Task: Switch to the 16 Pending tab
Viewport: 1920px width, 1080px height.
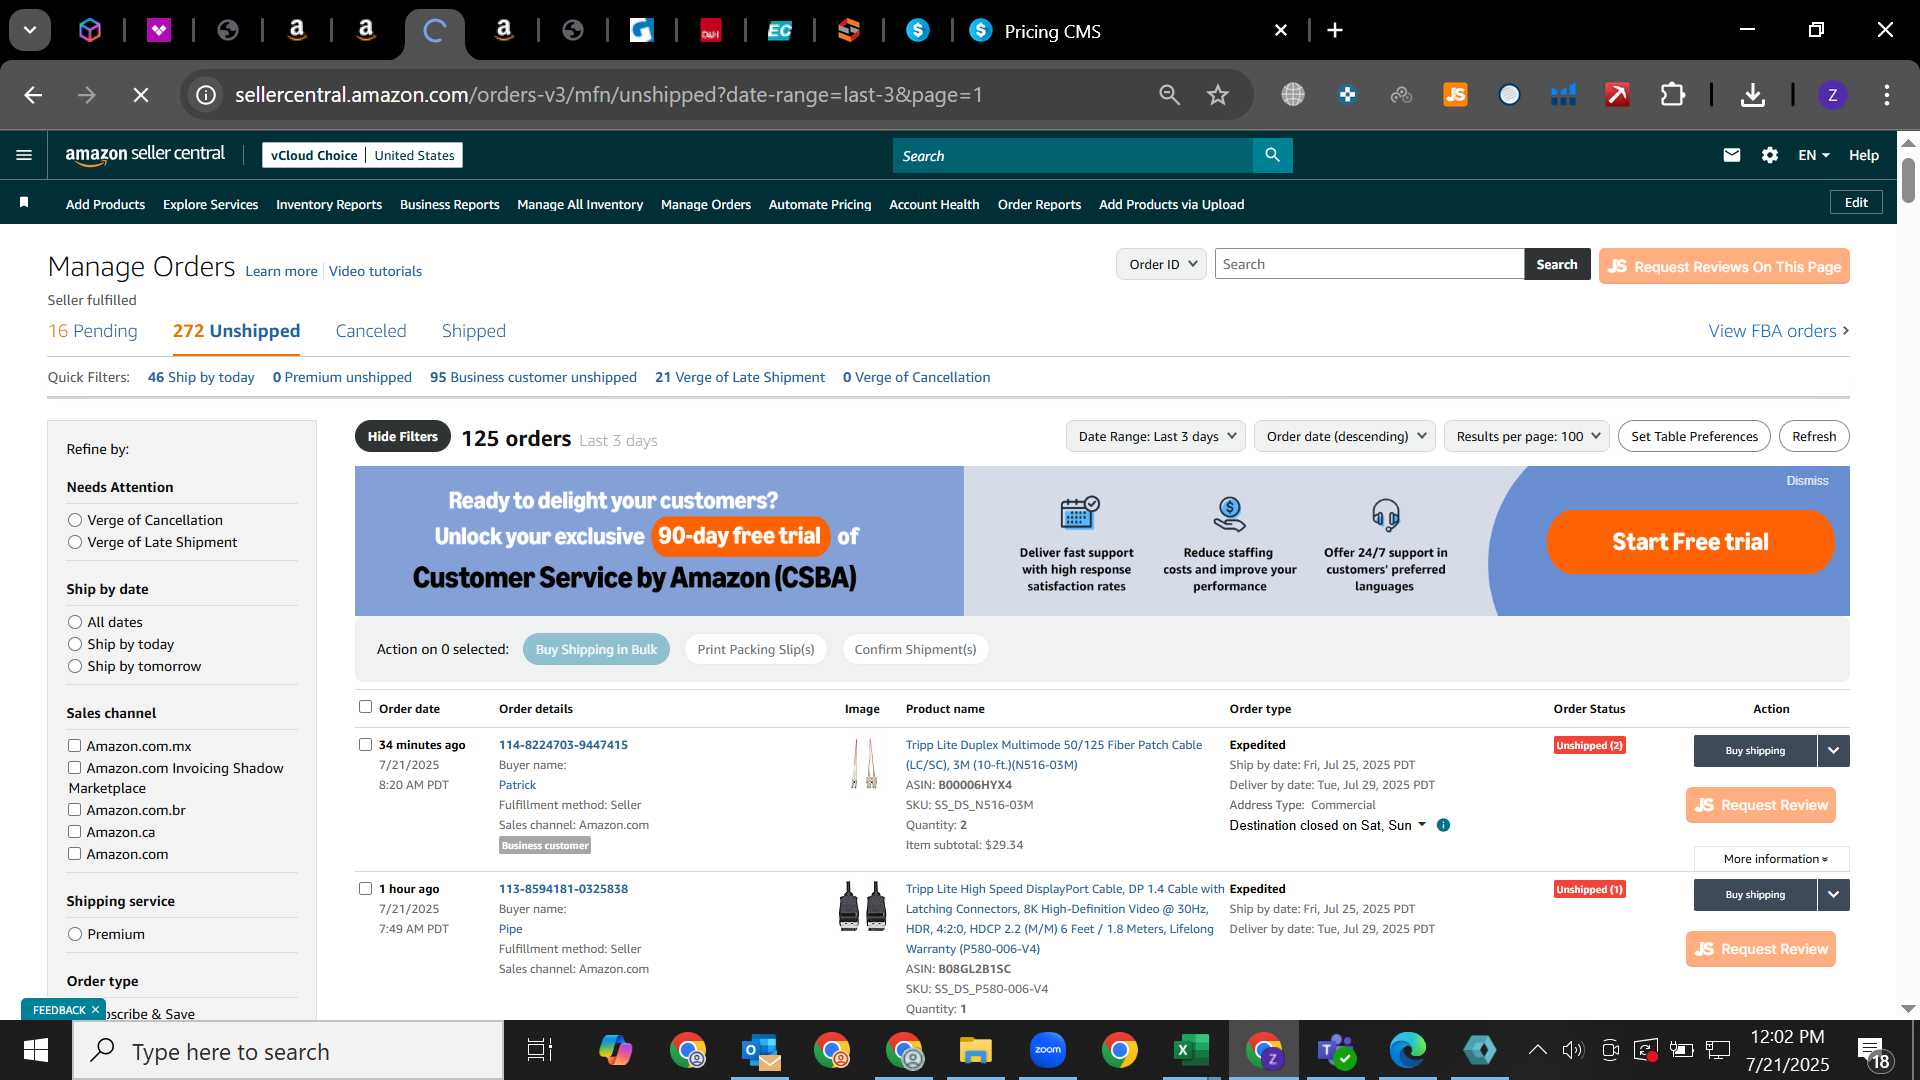Action: [93, 331]
